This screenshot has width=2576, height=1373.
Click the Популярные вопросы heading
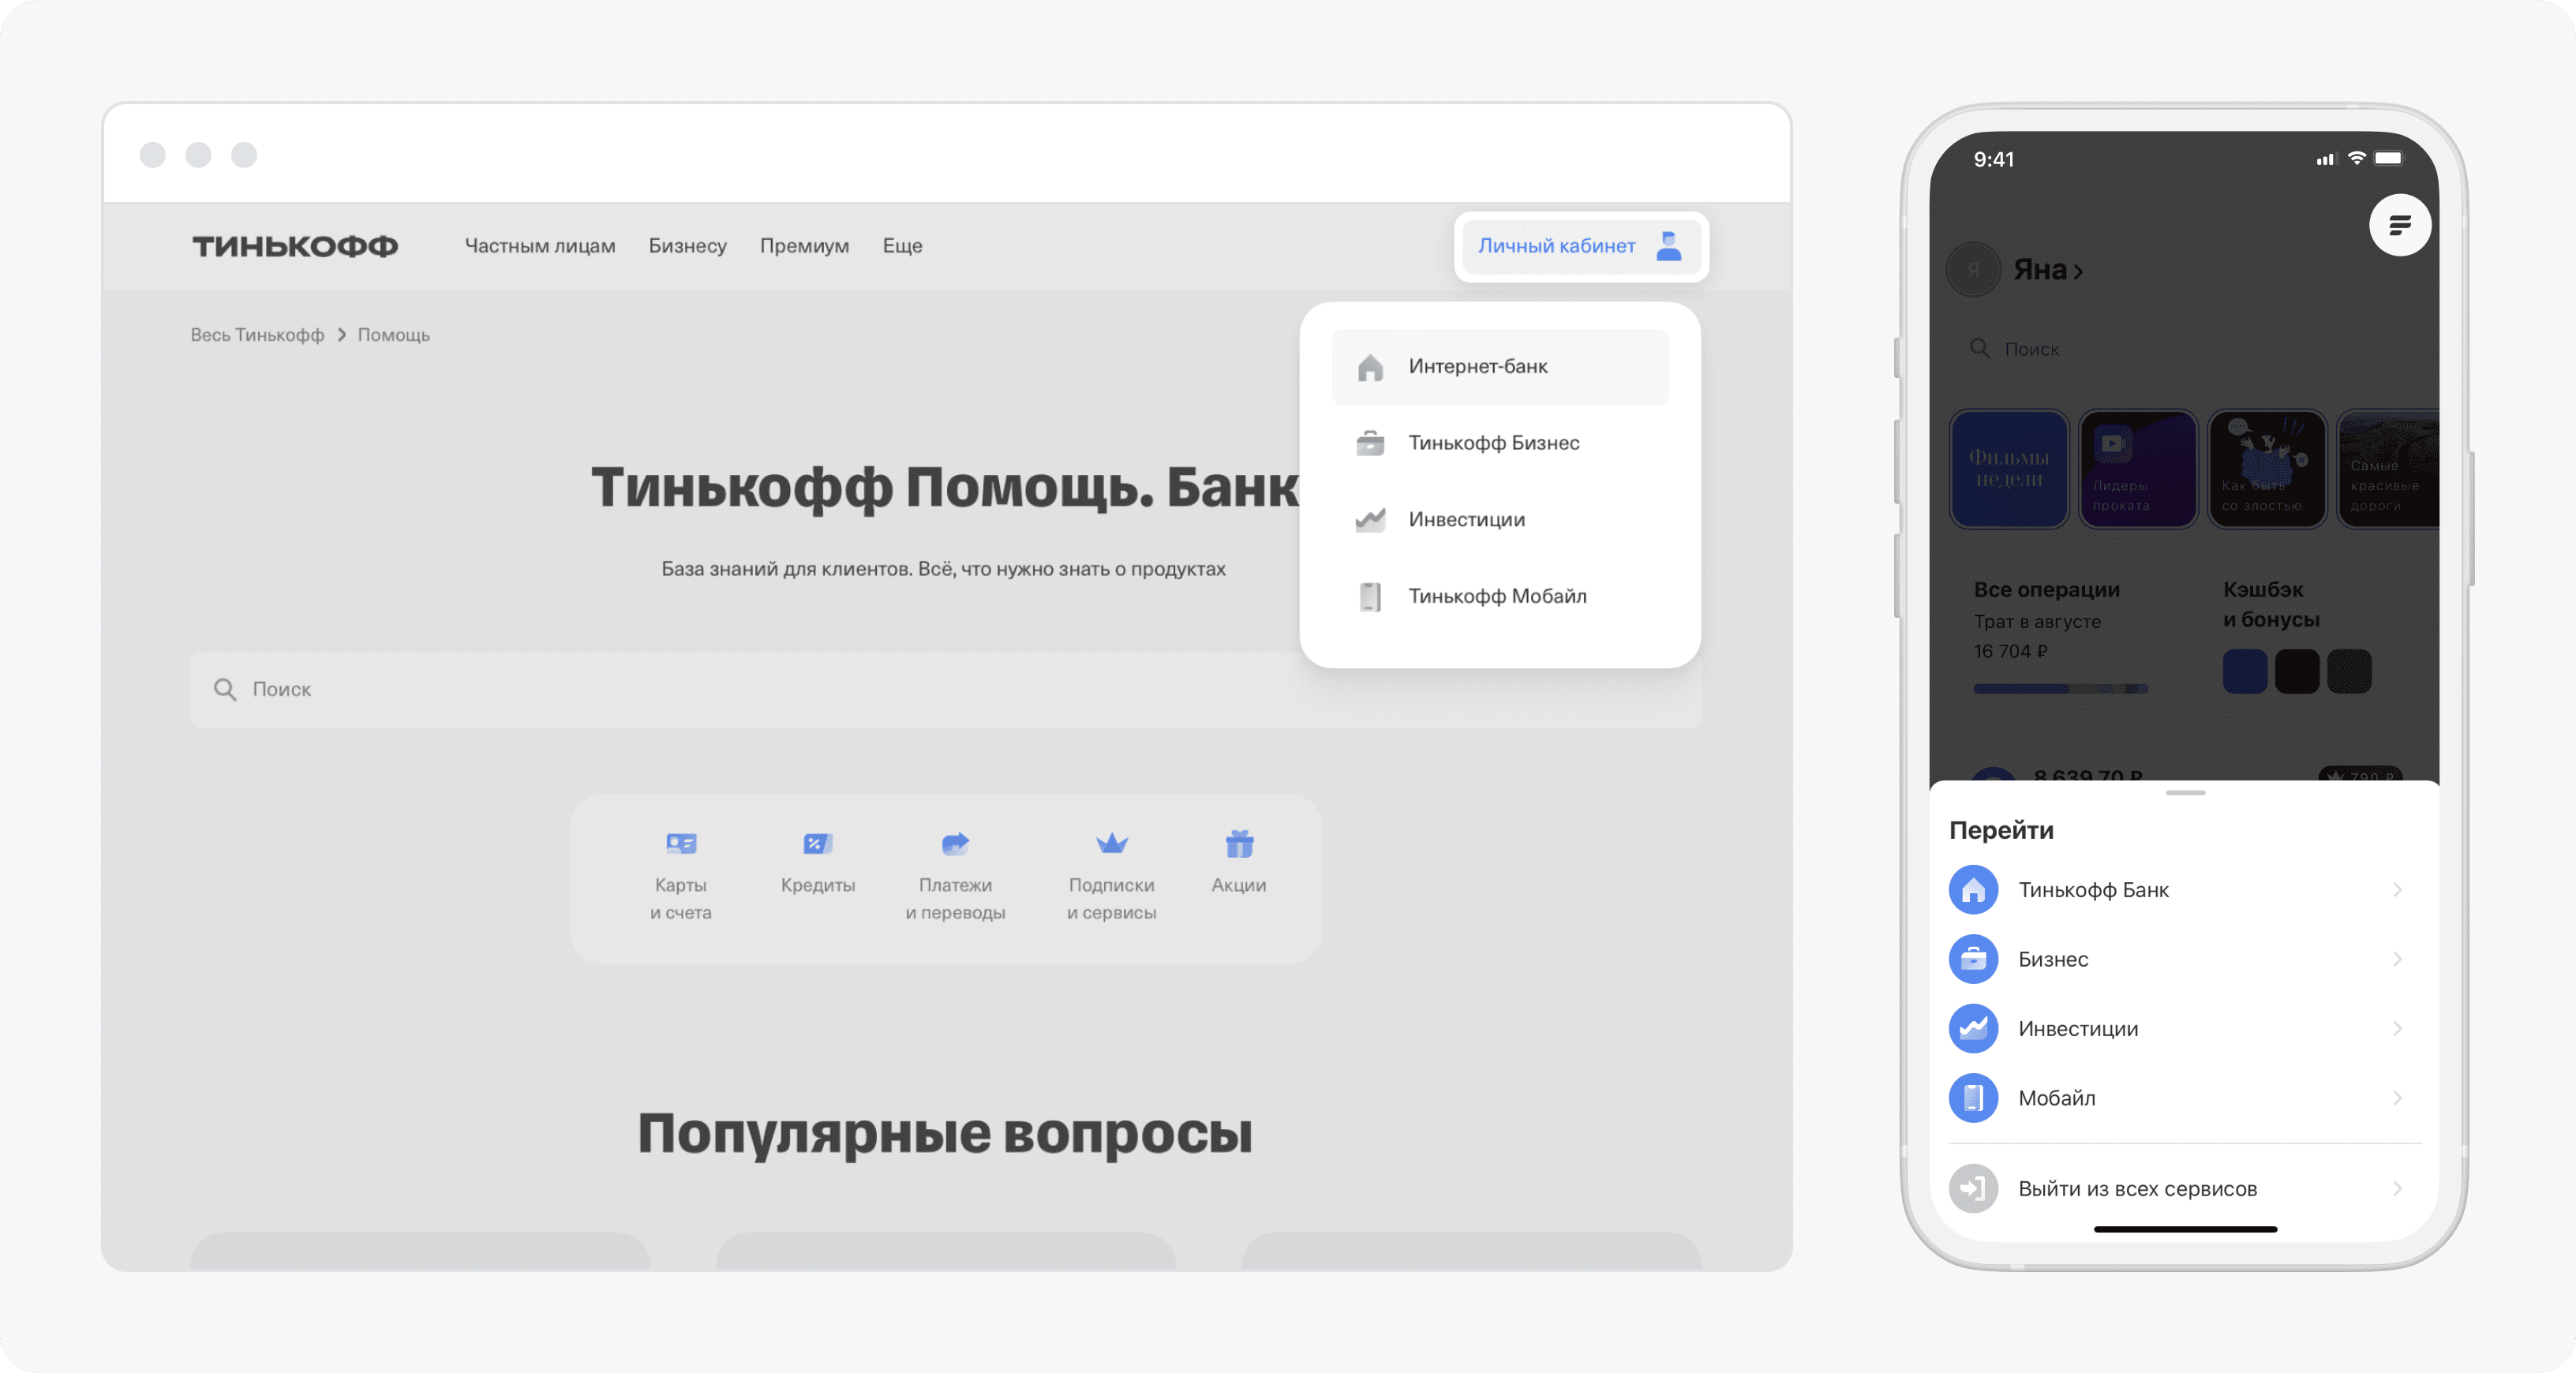(945, 1135)
